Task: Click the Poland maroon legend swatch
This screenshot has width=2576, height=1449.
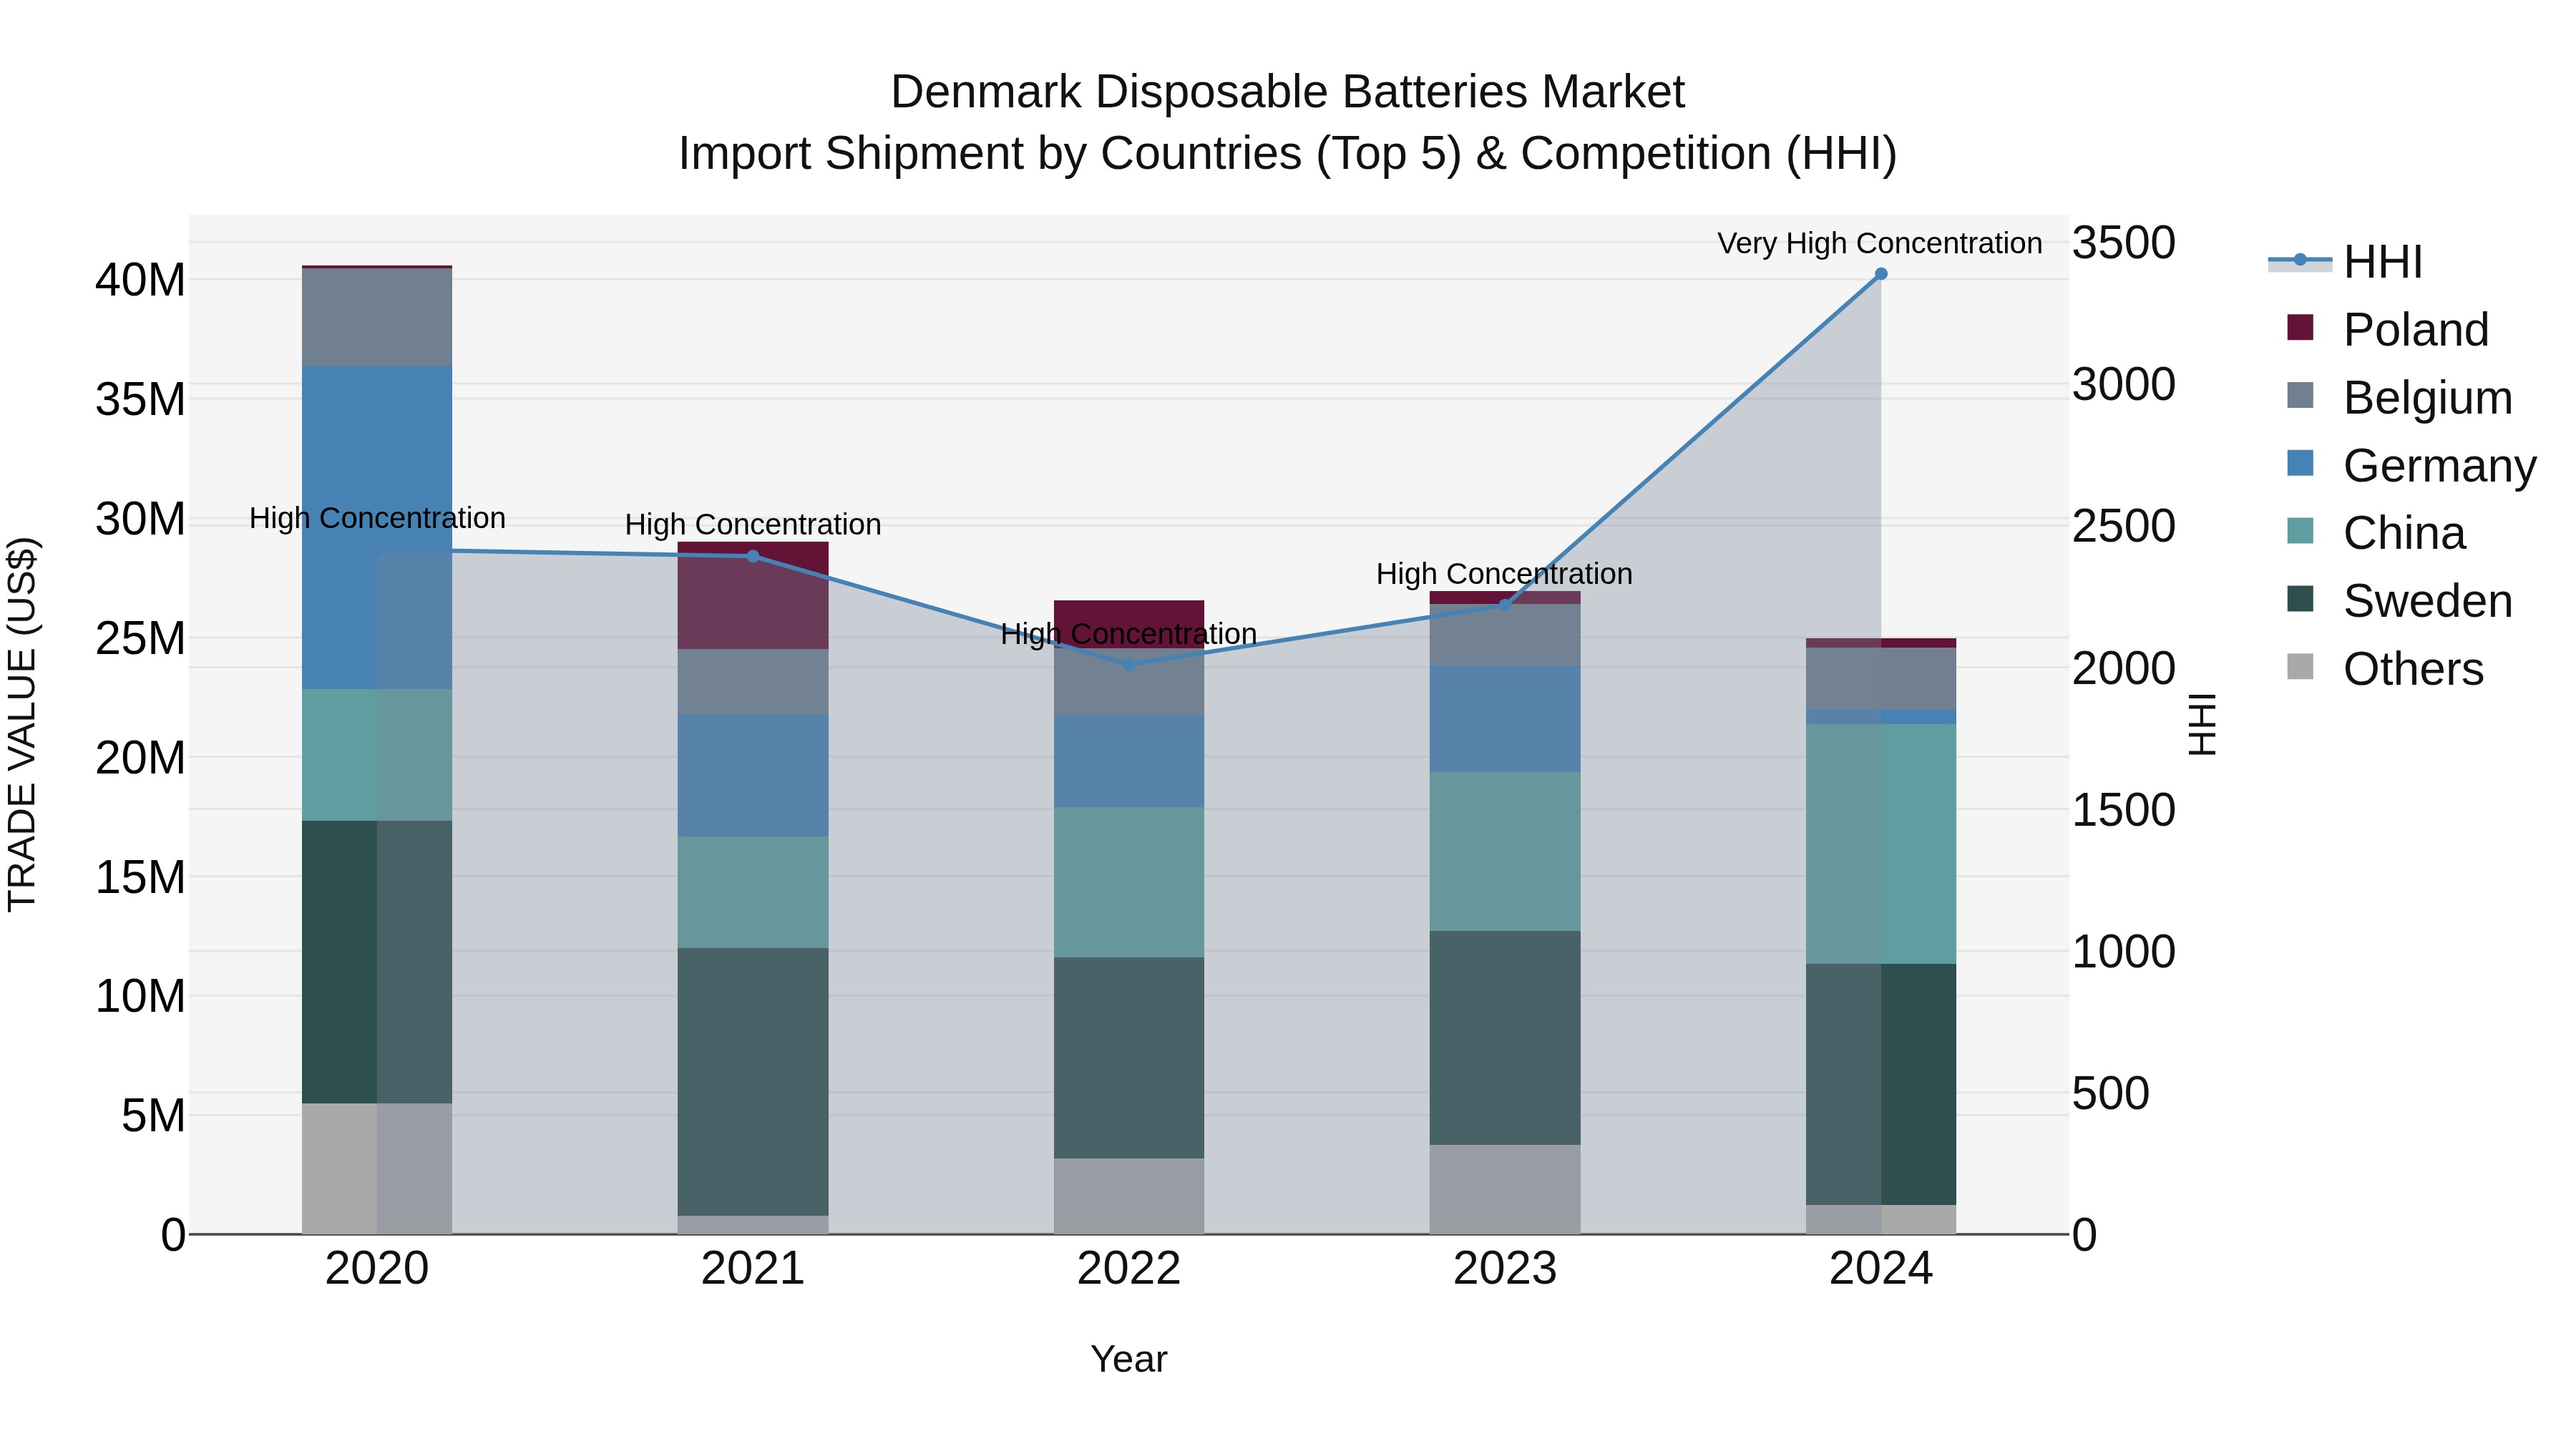Action: 2300,327
